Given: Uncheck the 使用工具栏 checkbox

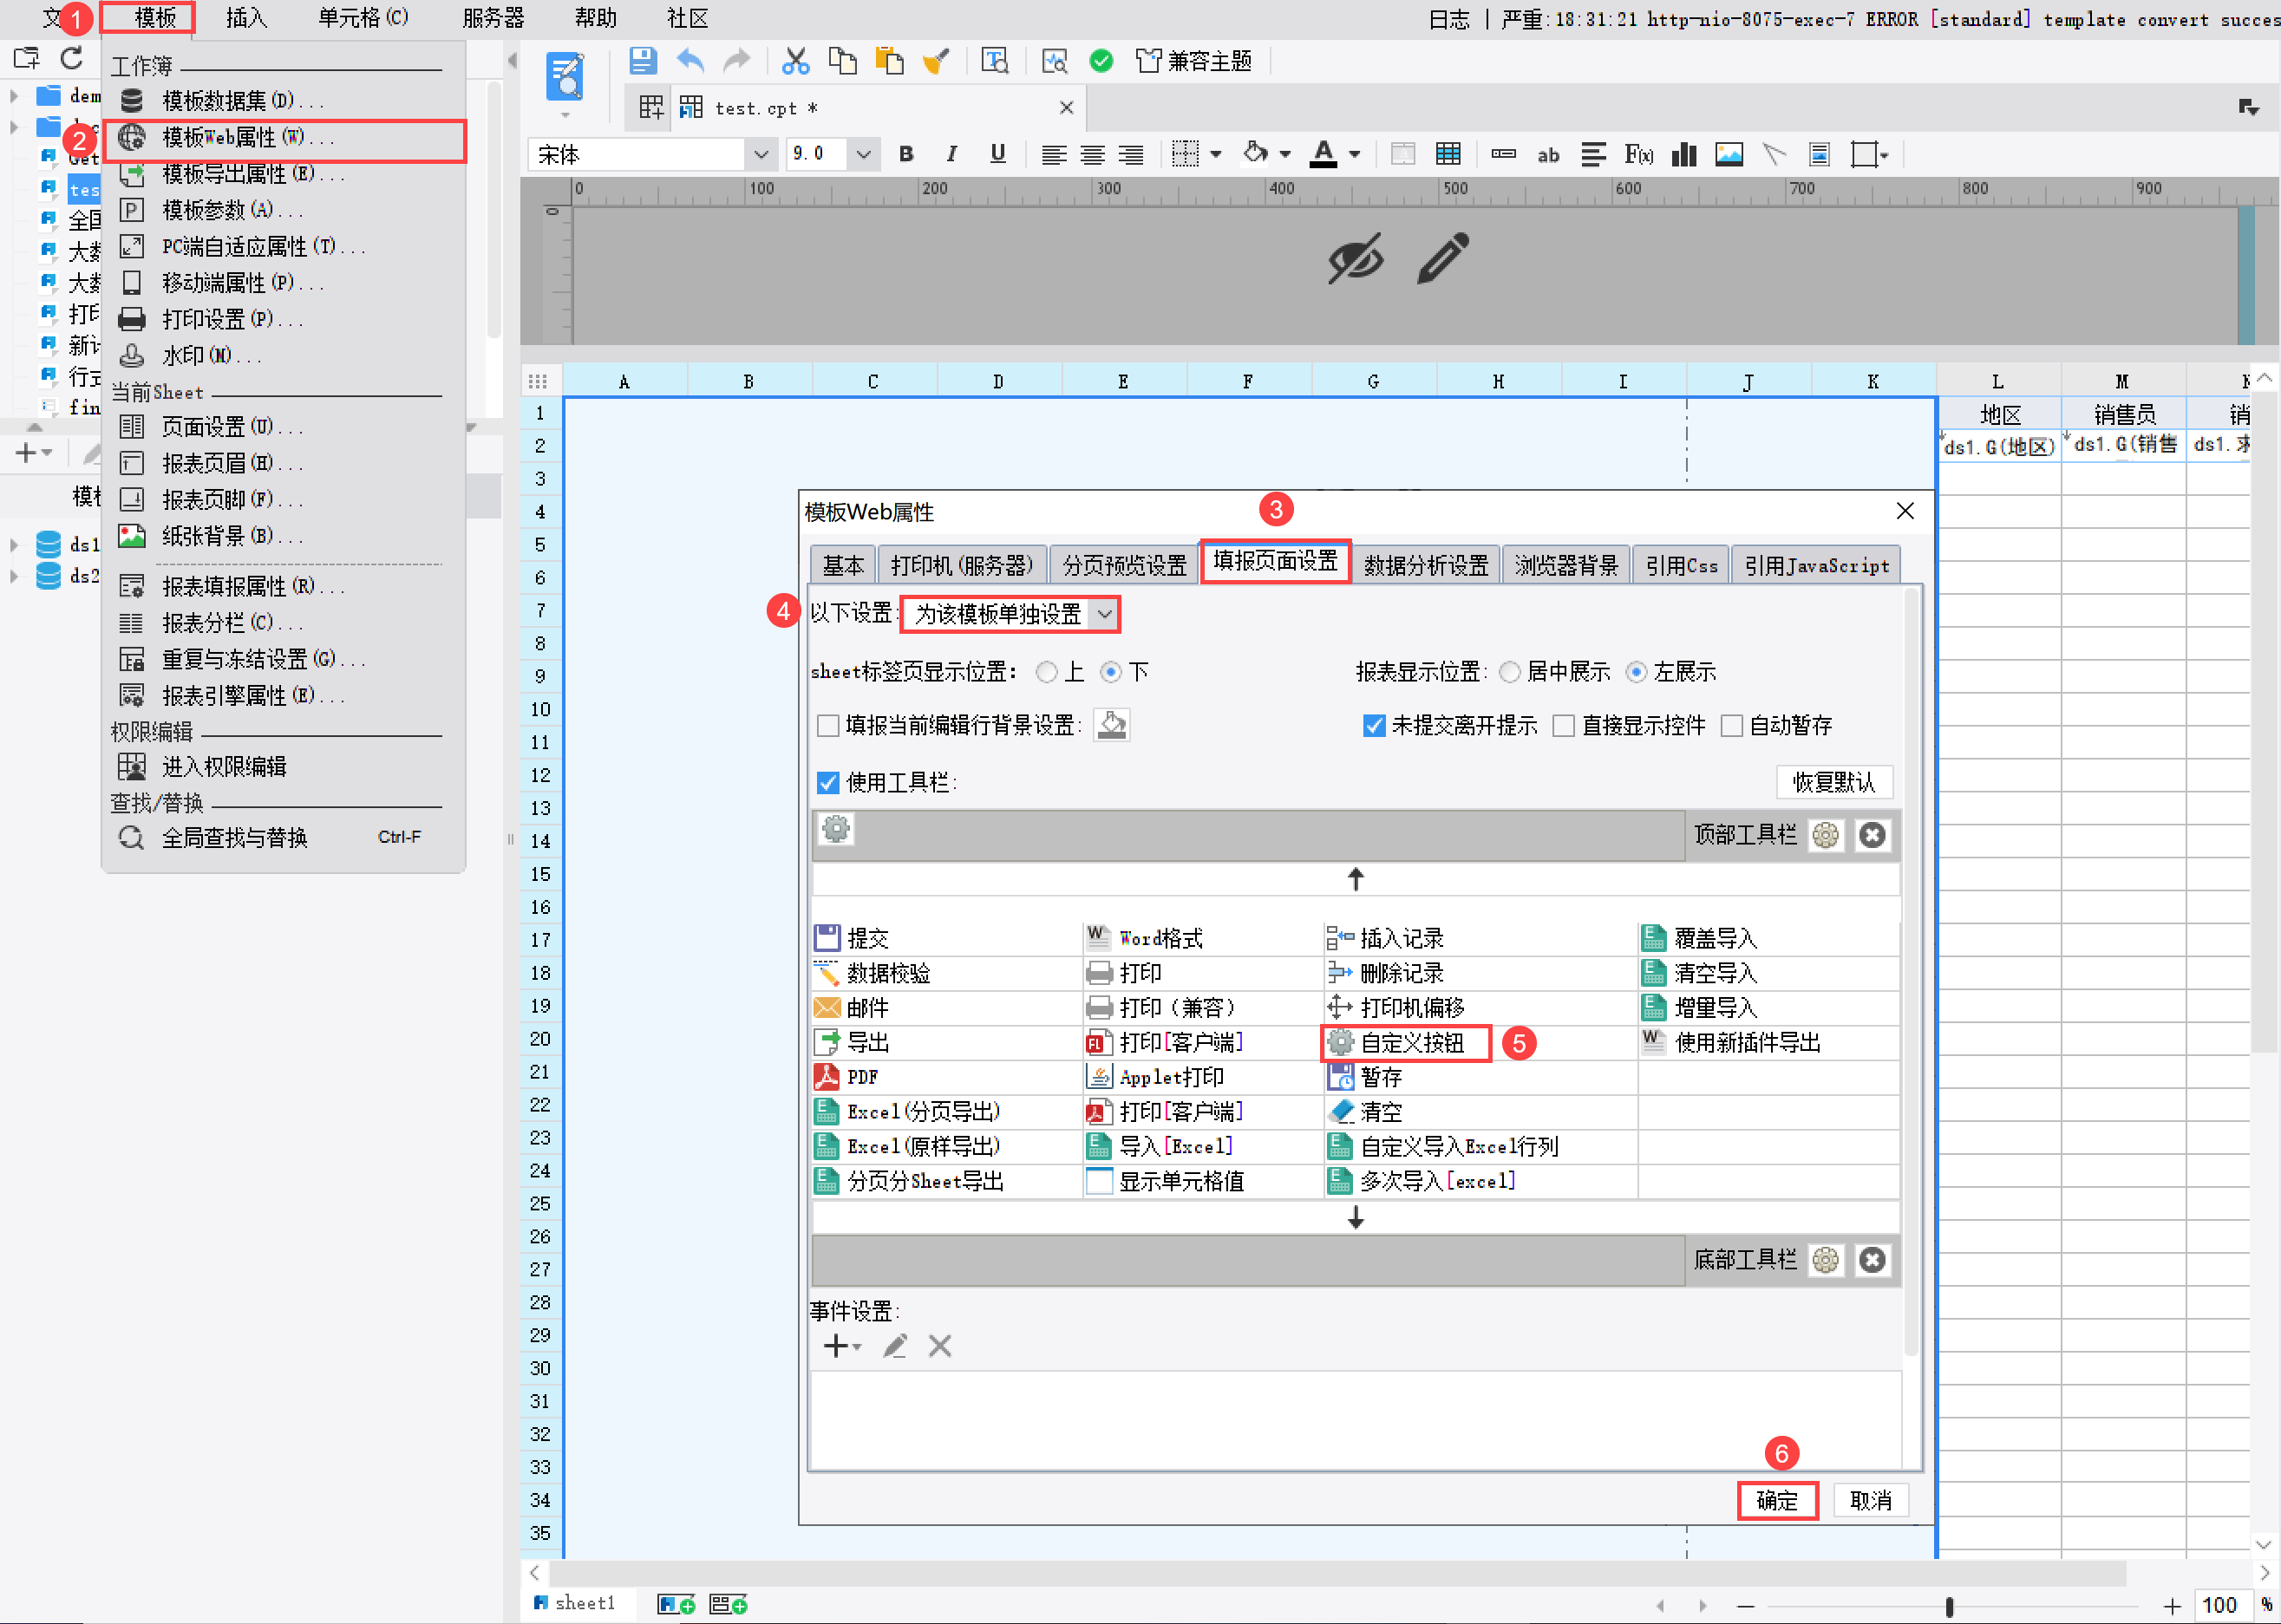Looking at the screenshot, I should click(828, 782).
